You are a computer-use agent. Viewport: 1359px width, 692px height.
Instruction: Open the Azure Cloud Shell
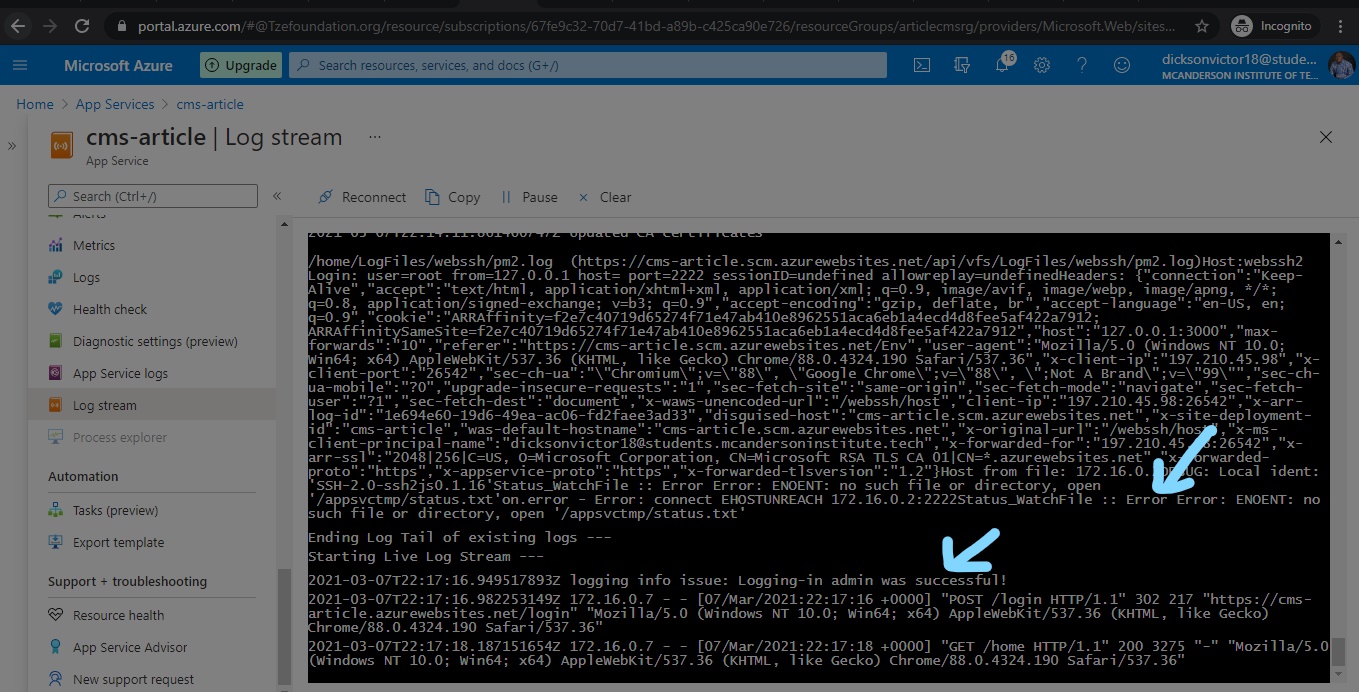tap(921, 64)
